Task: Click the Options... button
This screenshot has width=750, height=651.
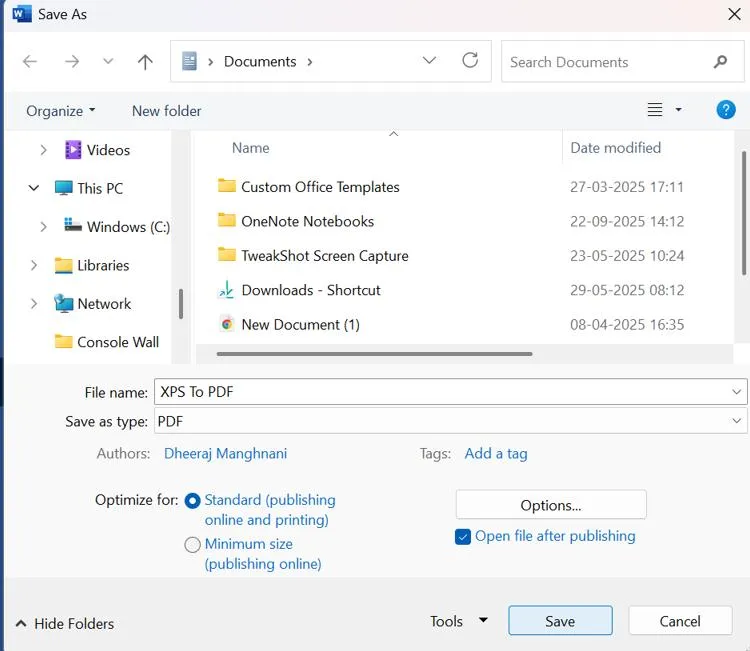Action: (x=551, y=505)
